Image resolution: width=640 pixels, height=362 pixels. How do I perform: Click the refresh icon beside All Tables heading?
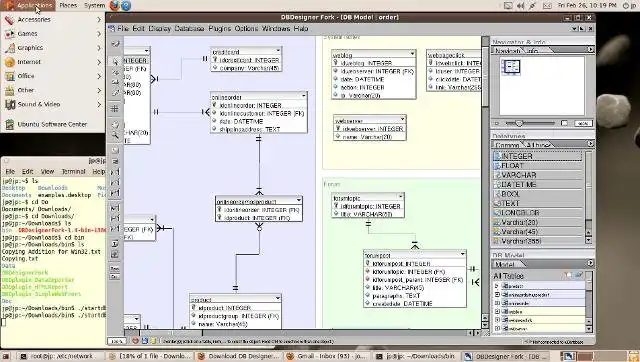(579, 275)
